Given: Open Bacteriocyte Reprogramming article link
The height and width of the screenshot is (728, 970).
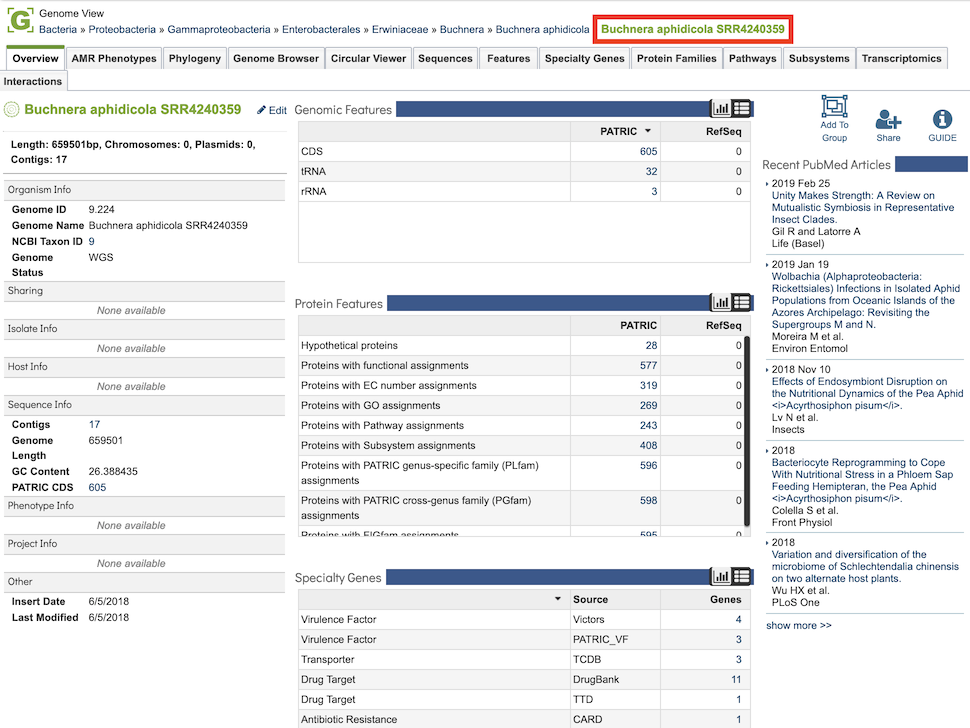Looking at the screenshot, I should tap(862, 480).
